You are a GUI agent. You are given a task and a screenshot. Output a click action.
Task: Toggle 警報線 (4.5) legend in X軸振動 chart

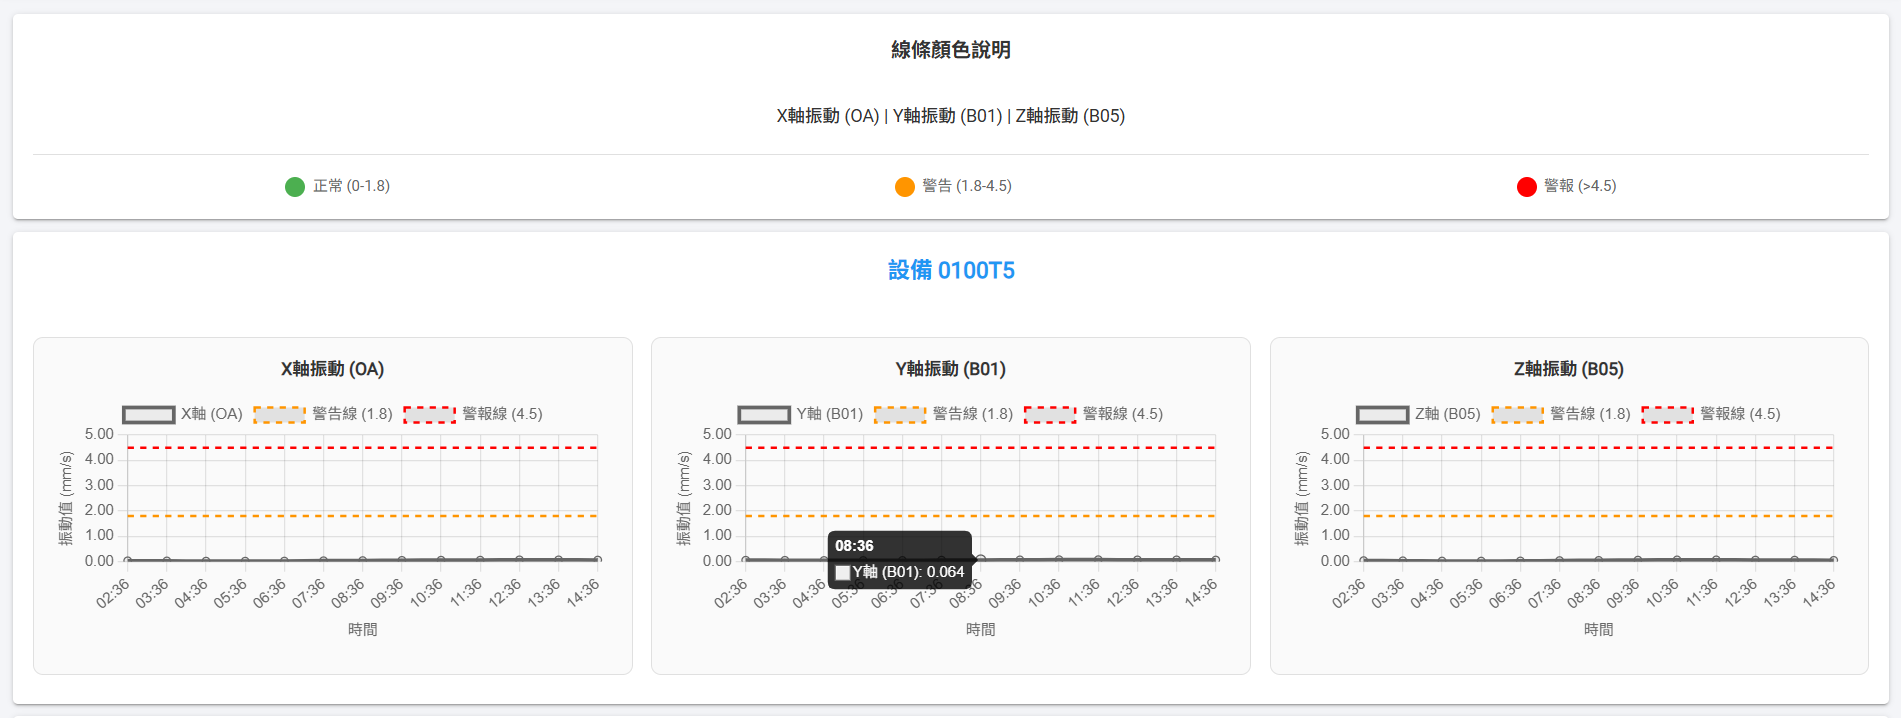473,414
